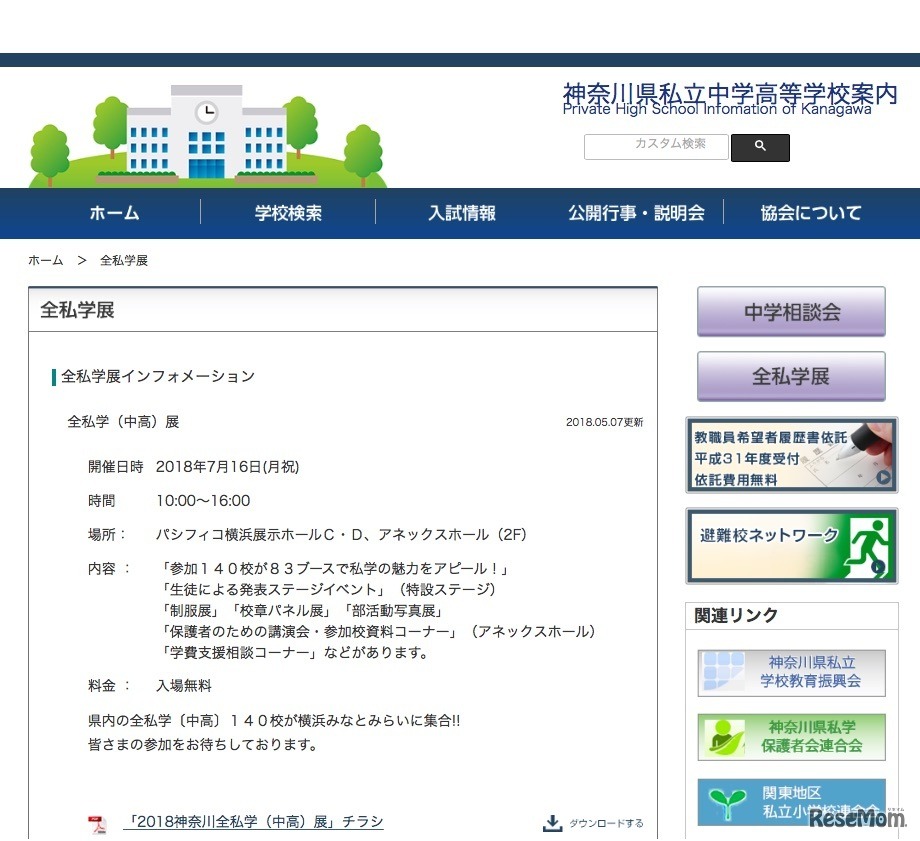920x841 pixels.
Task: Navigate to ホーム via breadcrumb
Action: coord(45,260)
